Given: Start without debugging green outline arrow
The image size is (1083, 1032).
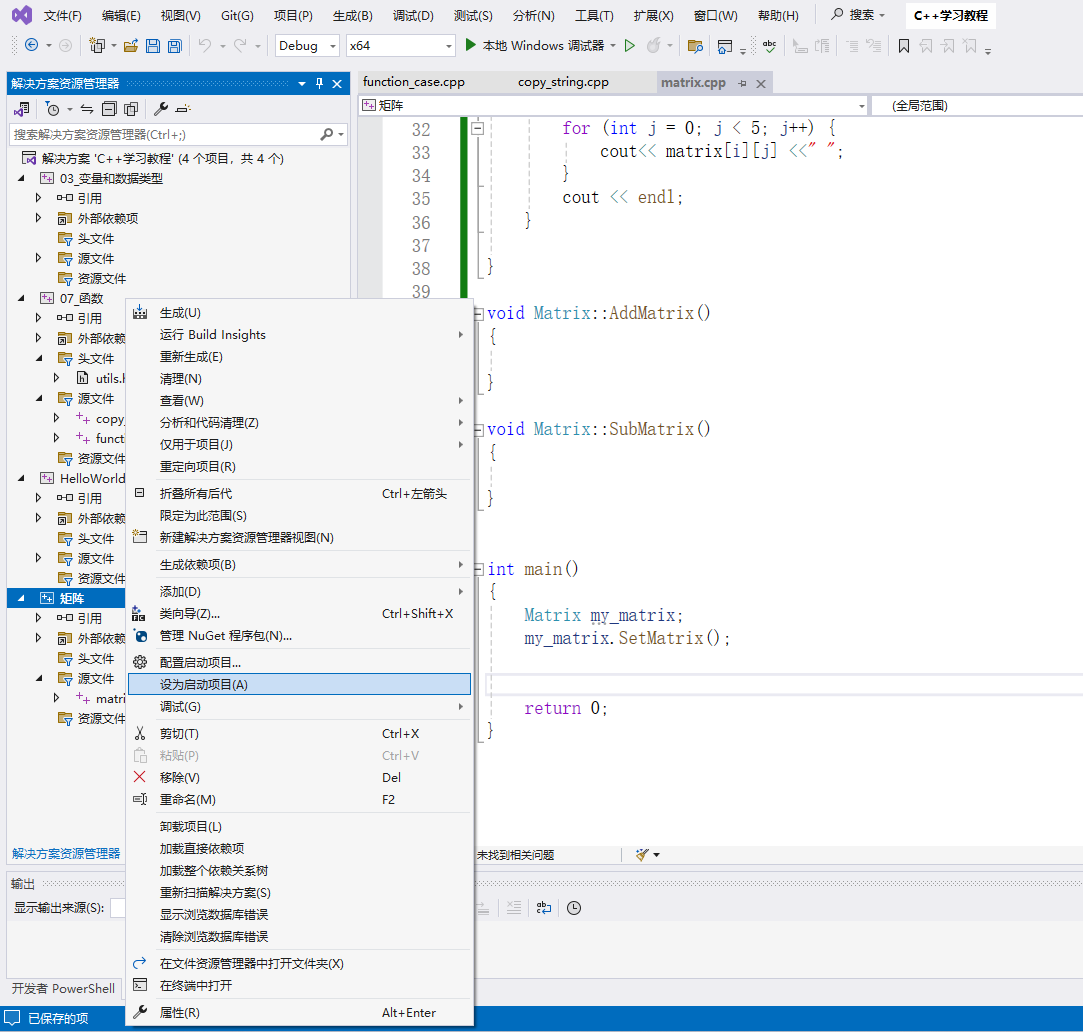Looking at the screenshot, I should [629, 46].
